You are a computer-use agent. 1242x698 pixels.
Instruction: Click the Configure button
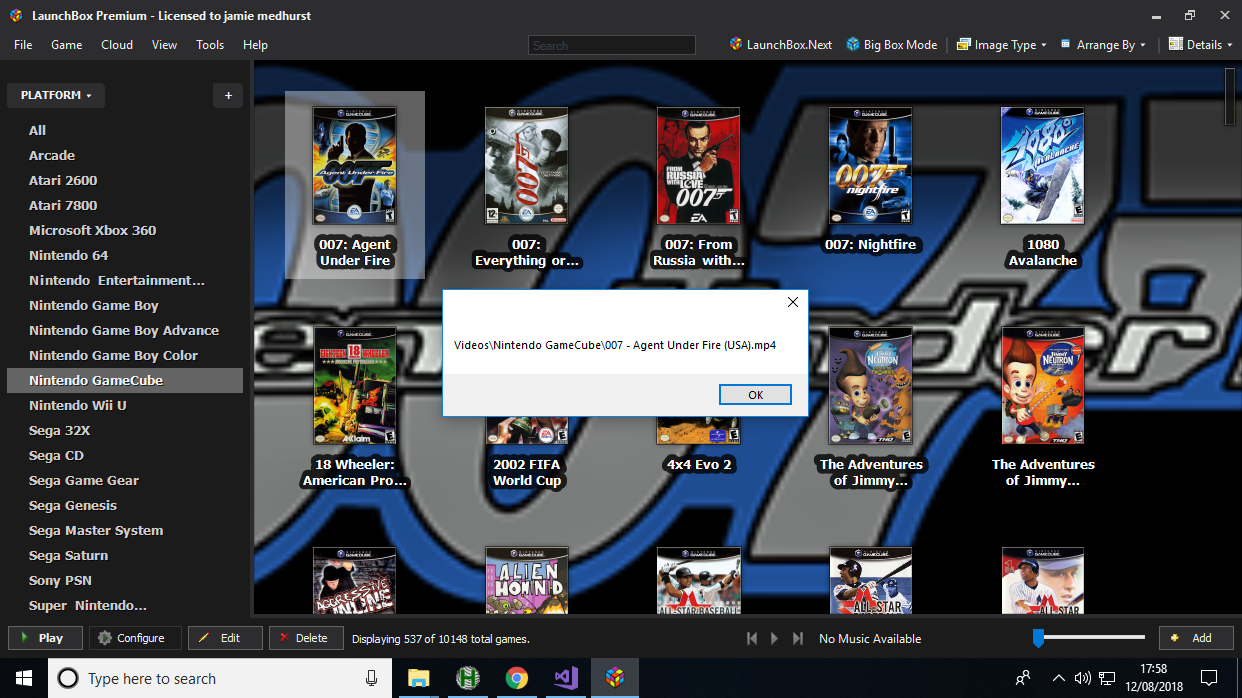135,638
